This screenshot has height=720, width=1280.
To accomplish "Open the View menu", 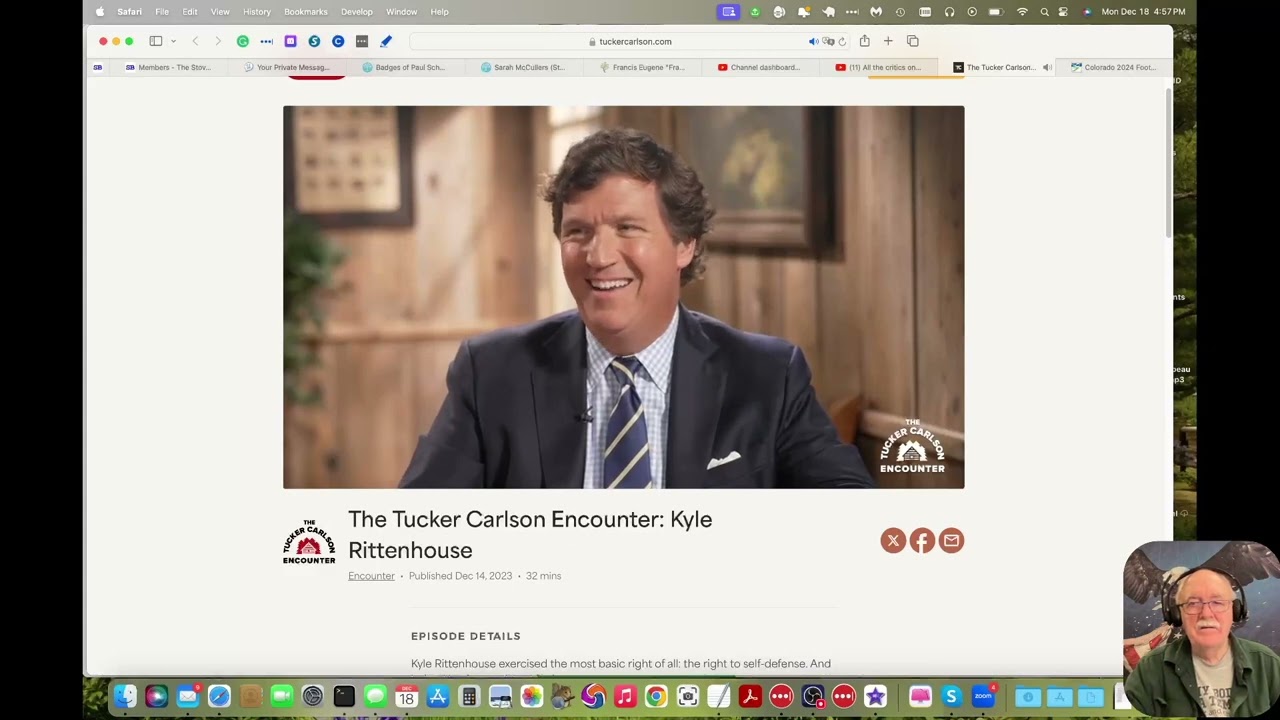I will coord(220,12).
